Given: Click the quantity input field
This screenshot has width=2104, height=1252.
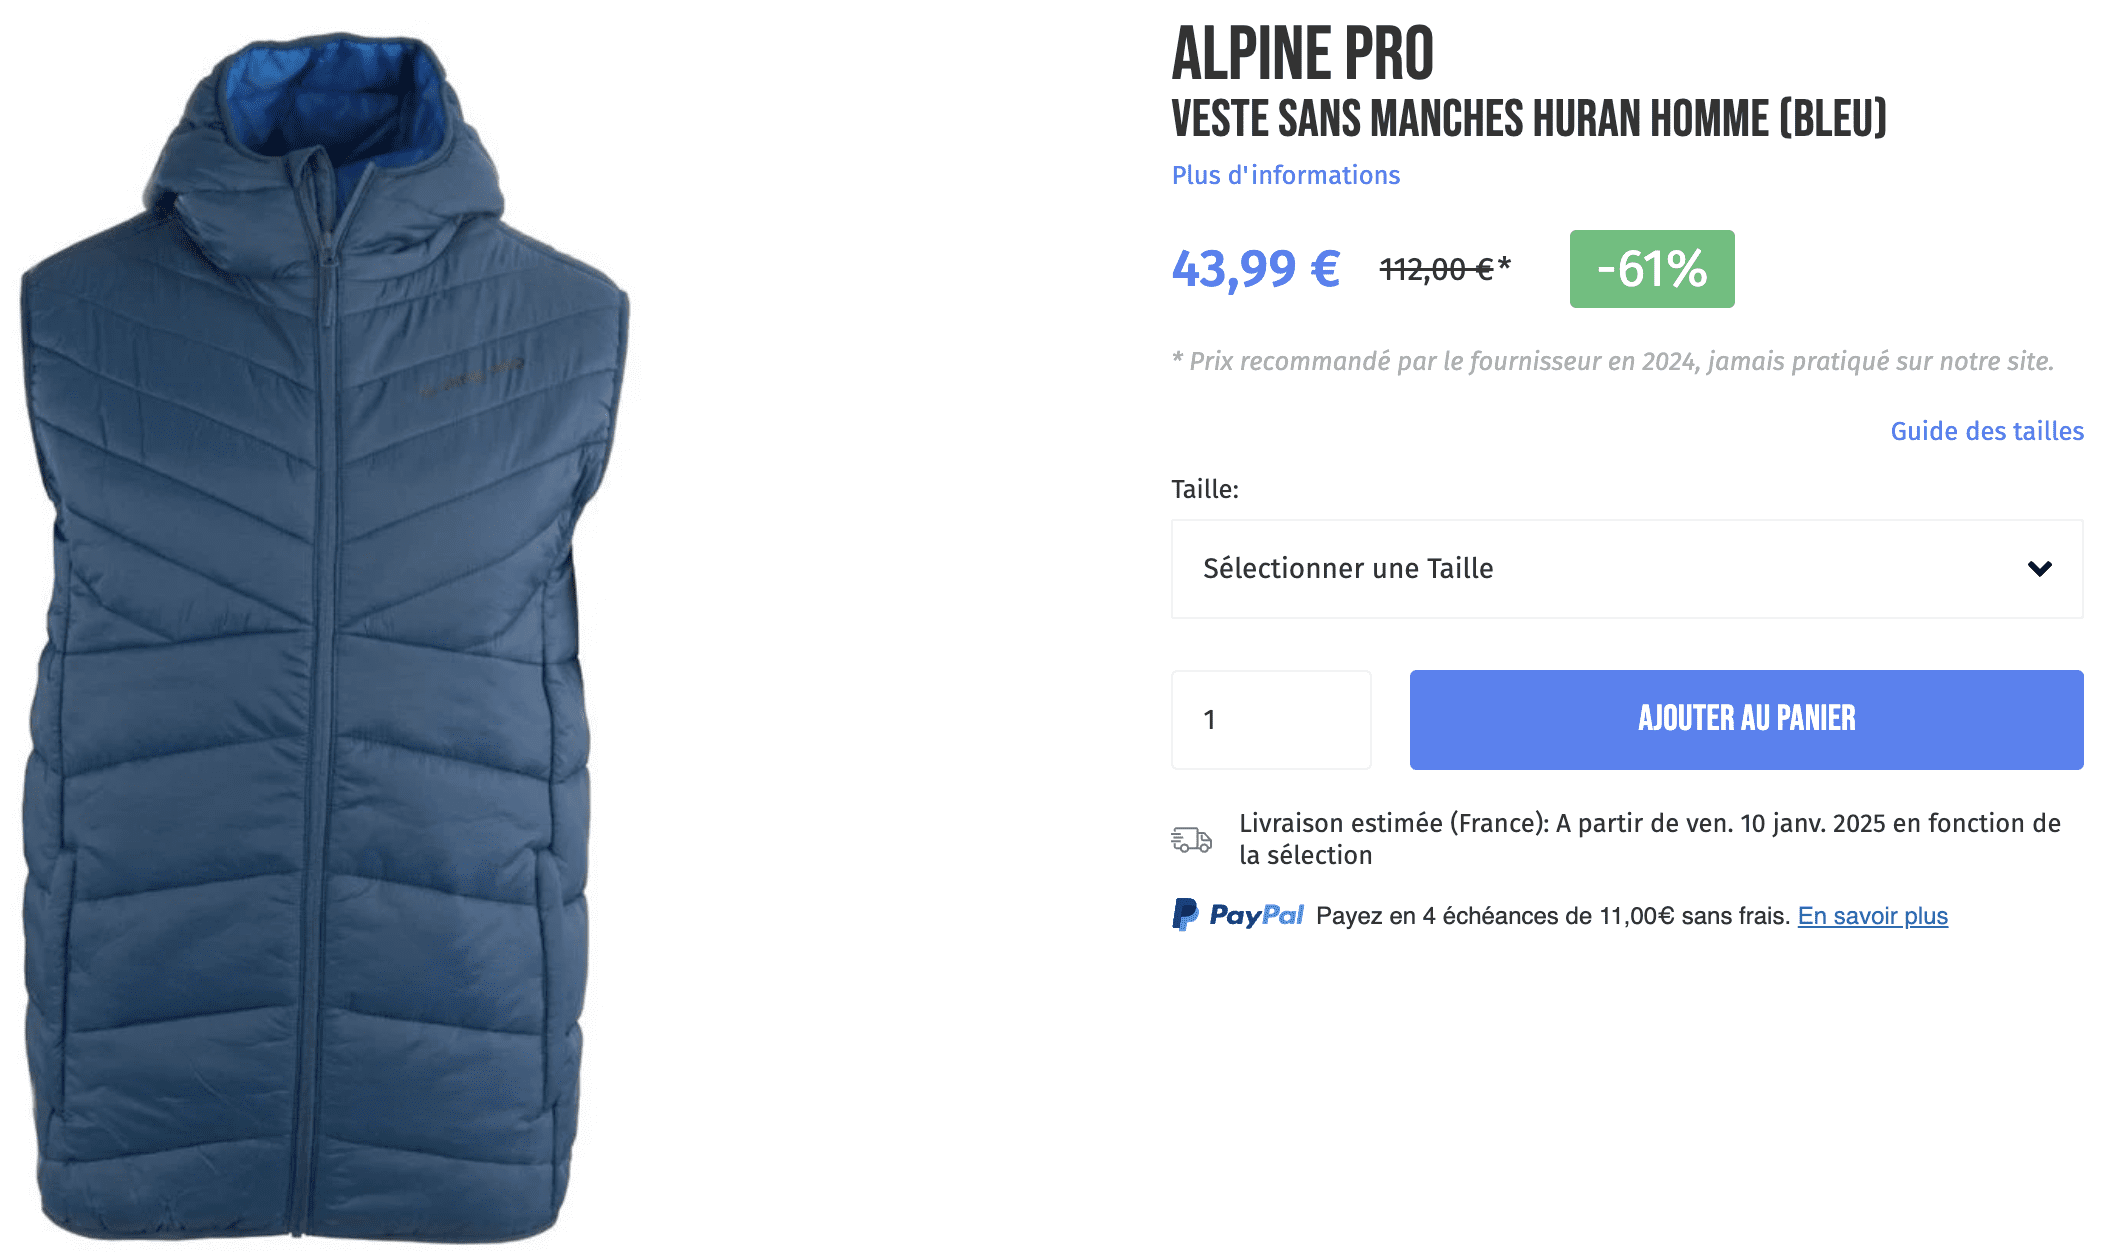Looking at the screenshot, I should (1270, 719).
